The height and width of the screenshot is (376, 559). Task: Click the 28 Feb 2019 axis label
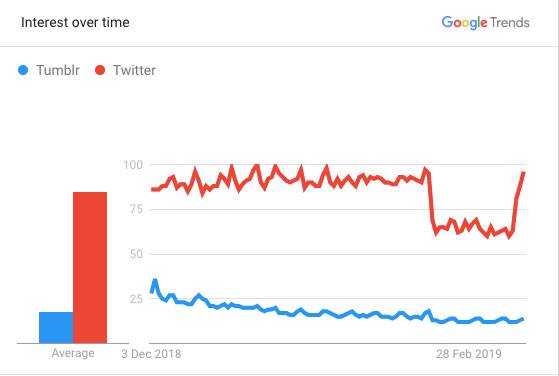coord(469,354)
